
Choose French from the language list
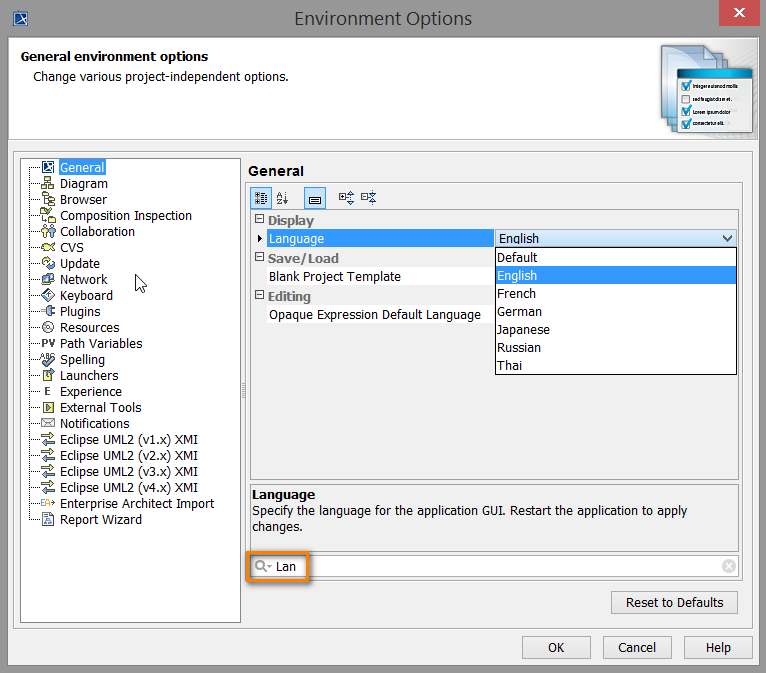tap(516, 294)
